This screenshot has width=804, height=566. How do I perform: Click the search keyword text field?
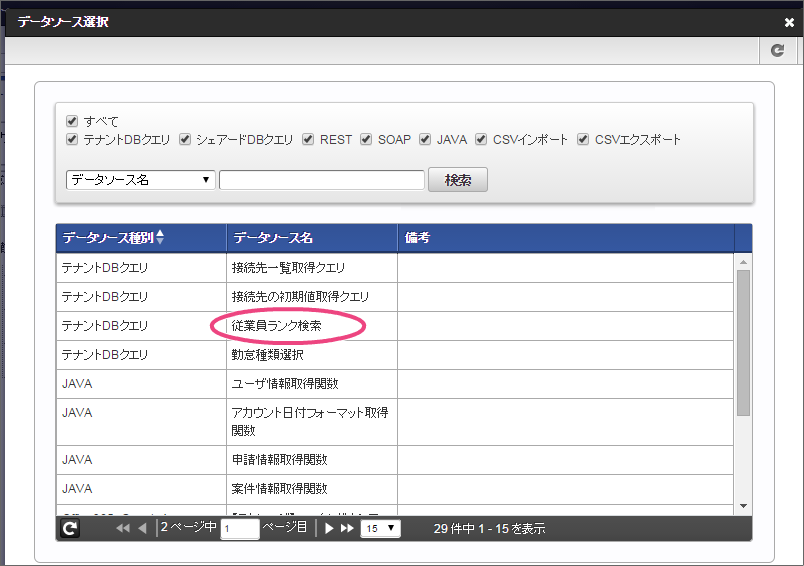tap(322, 180)
